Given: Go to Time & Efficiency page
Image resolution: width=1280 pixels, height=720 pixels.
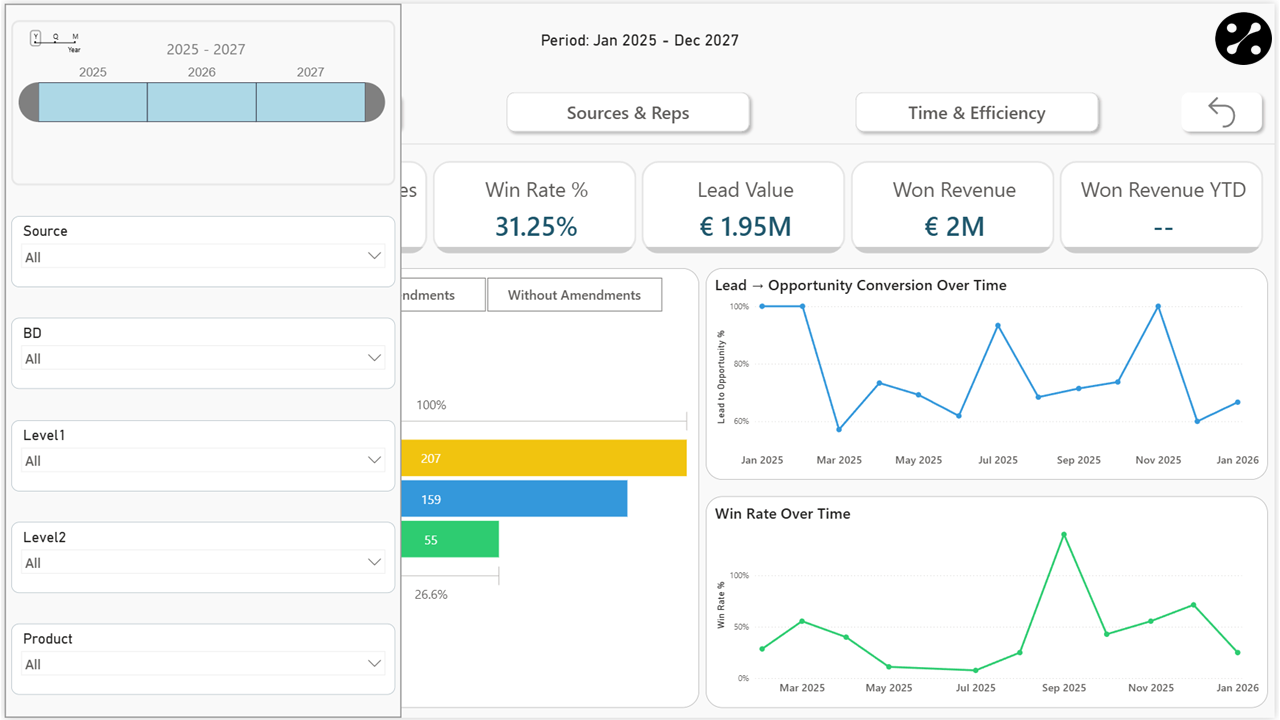Looking at the screenshot, I should 976,113.
